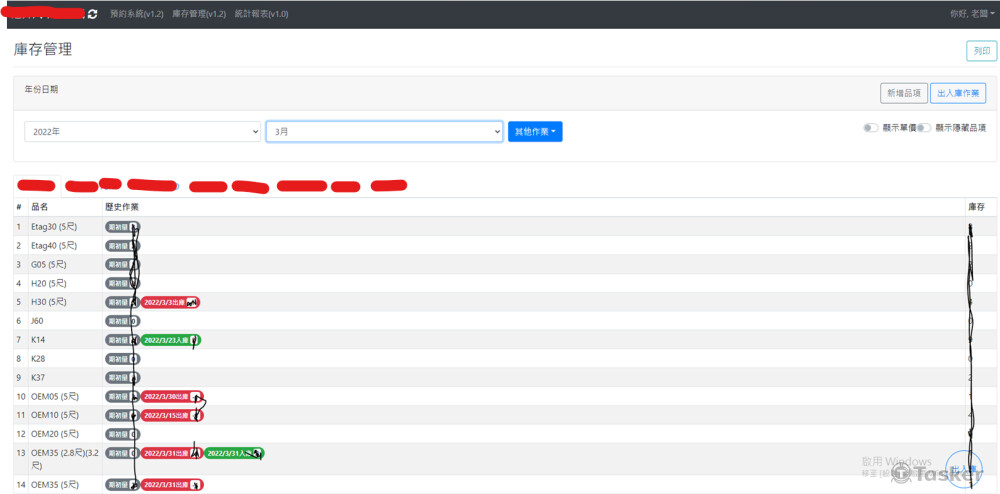Toggle the 顯示單價 switch
Image resolution: width=1000 pixels, height=494 pixels.
(x=871, y=128)
